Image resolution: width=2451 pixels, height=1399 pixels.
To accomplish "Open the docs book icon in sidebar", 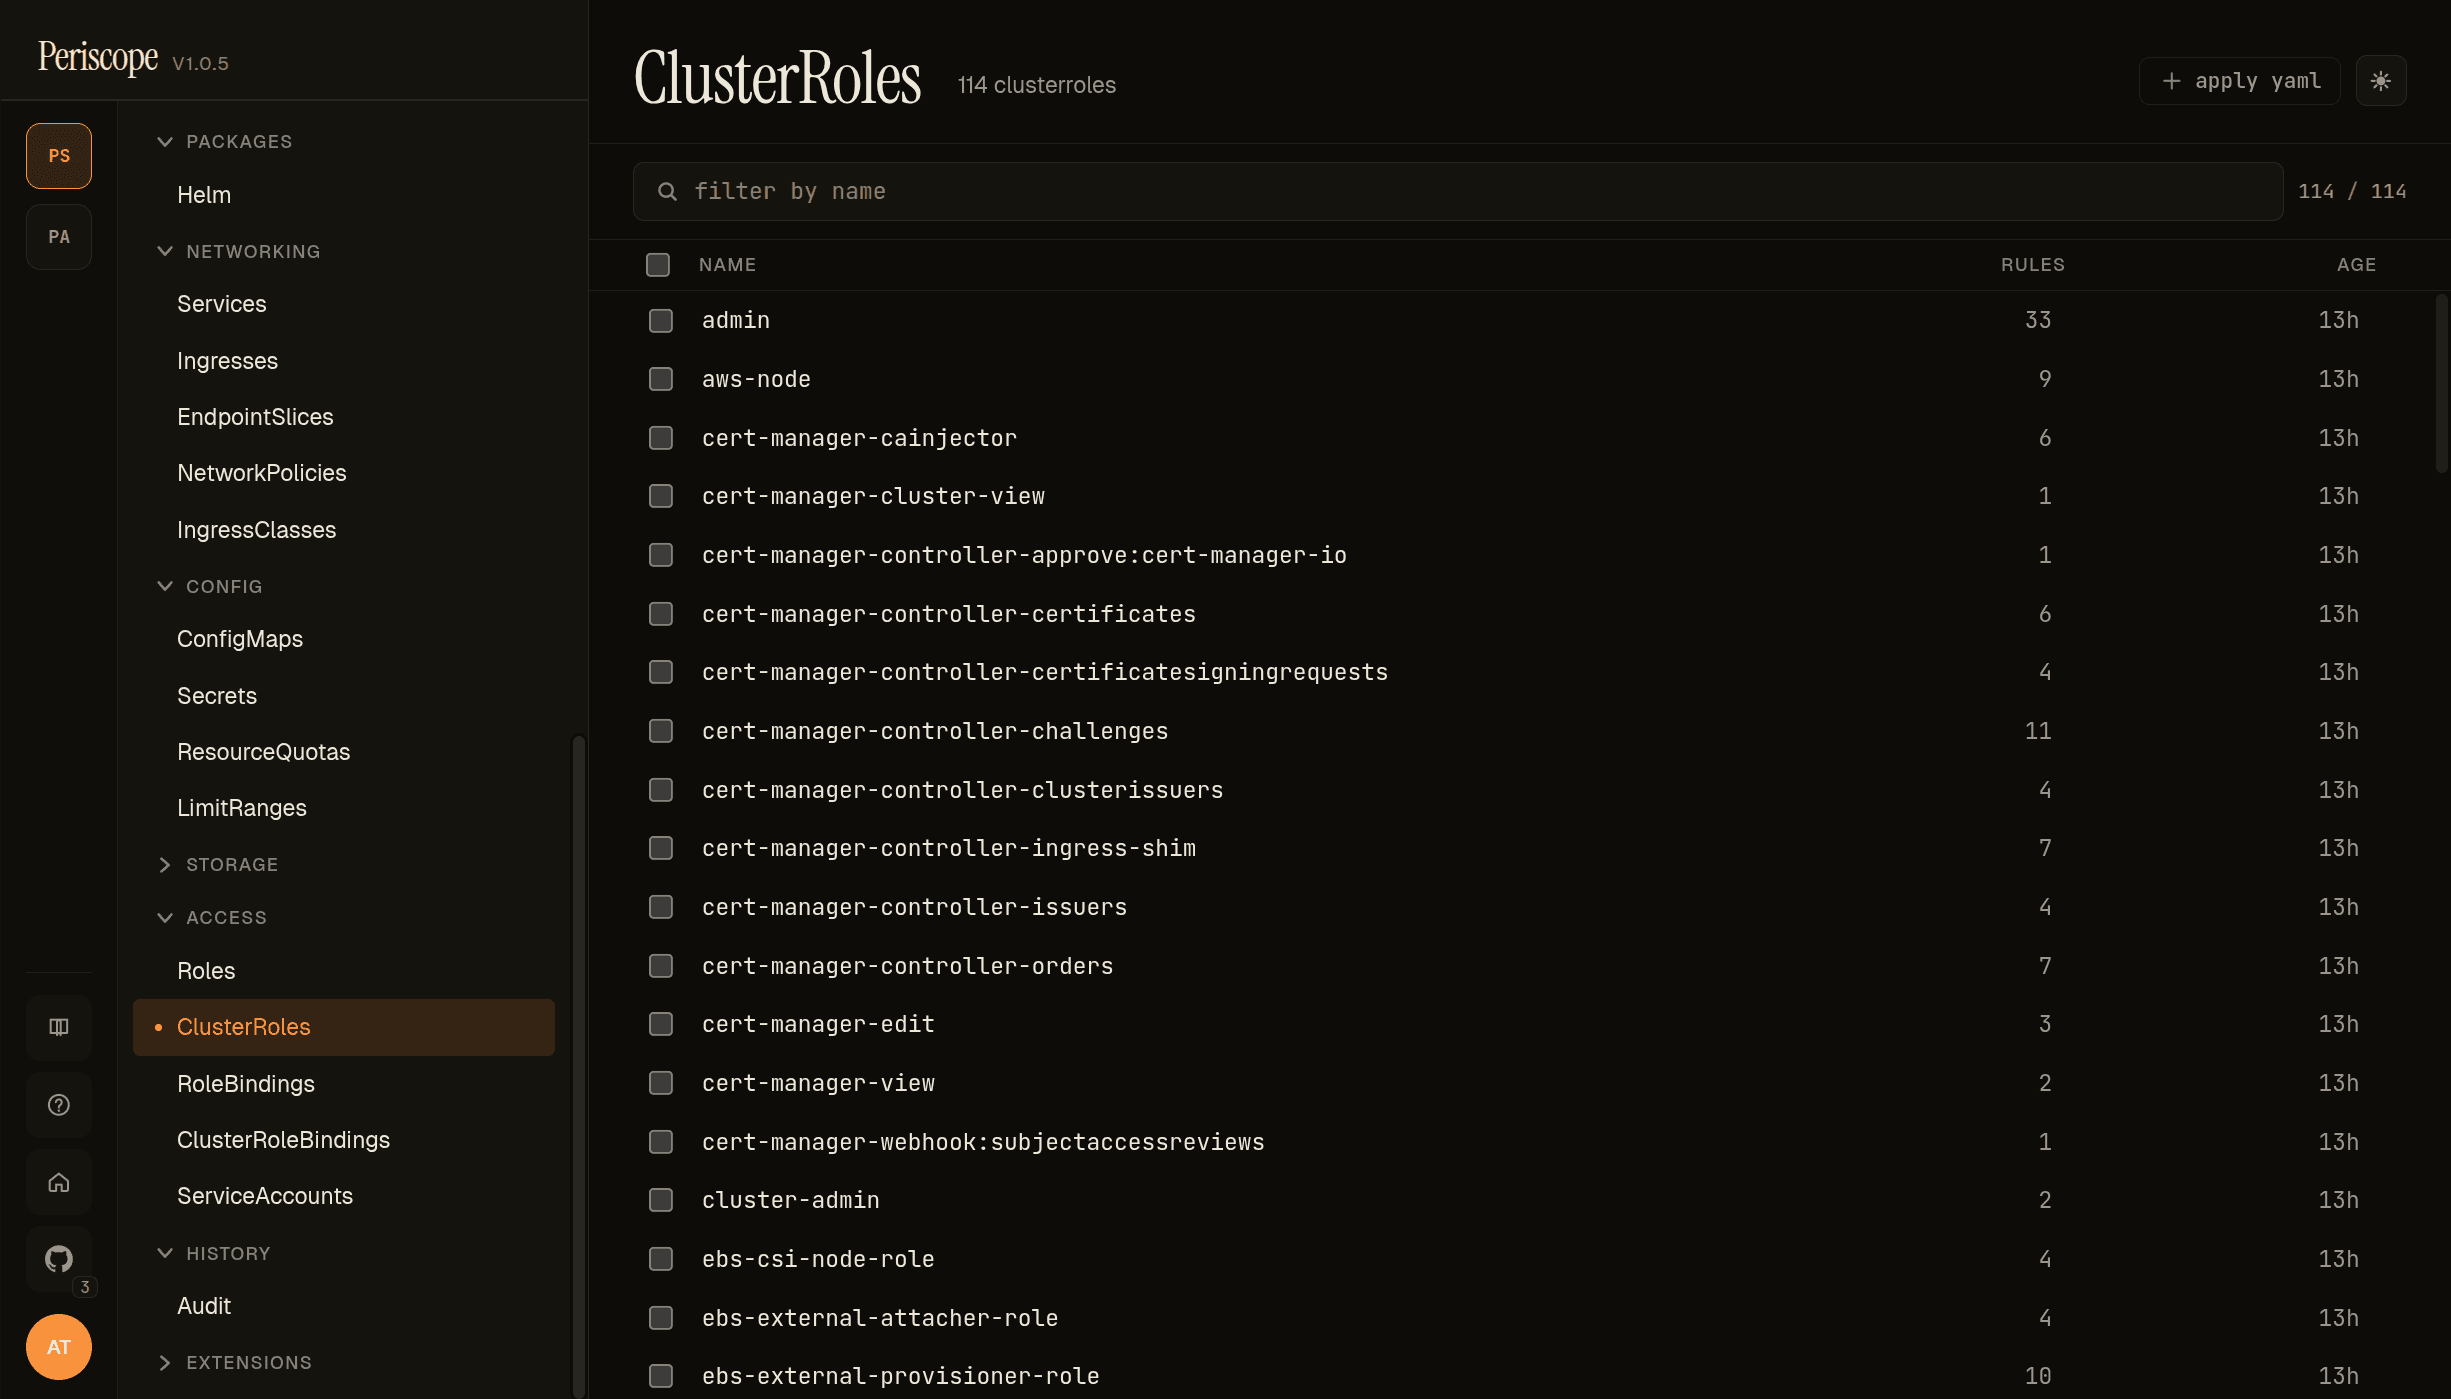I will pos(59,1027).
